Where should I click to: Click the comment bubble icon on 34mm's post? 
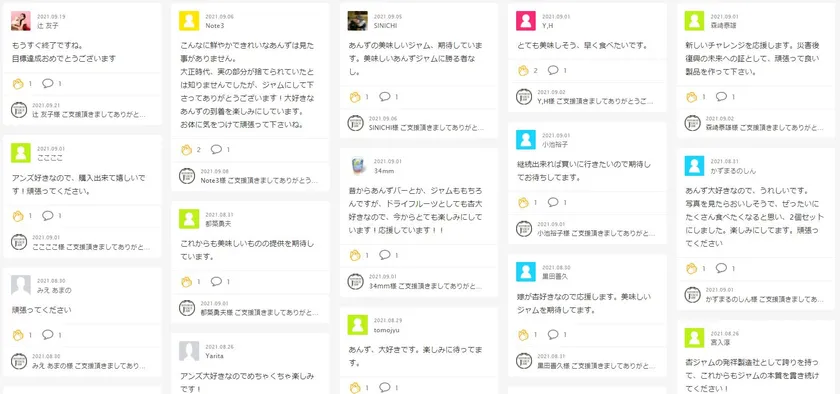385,255
